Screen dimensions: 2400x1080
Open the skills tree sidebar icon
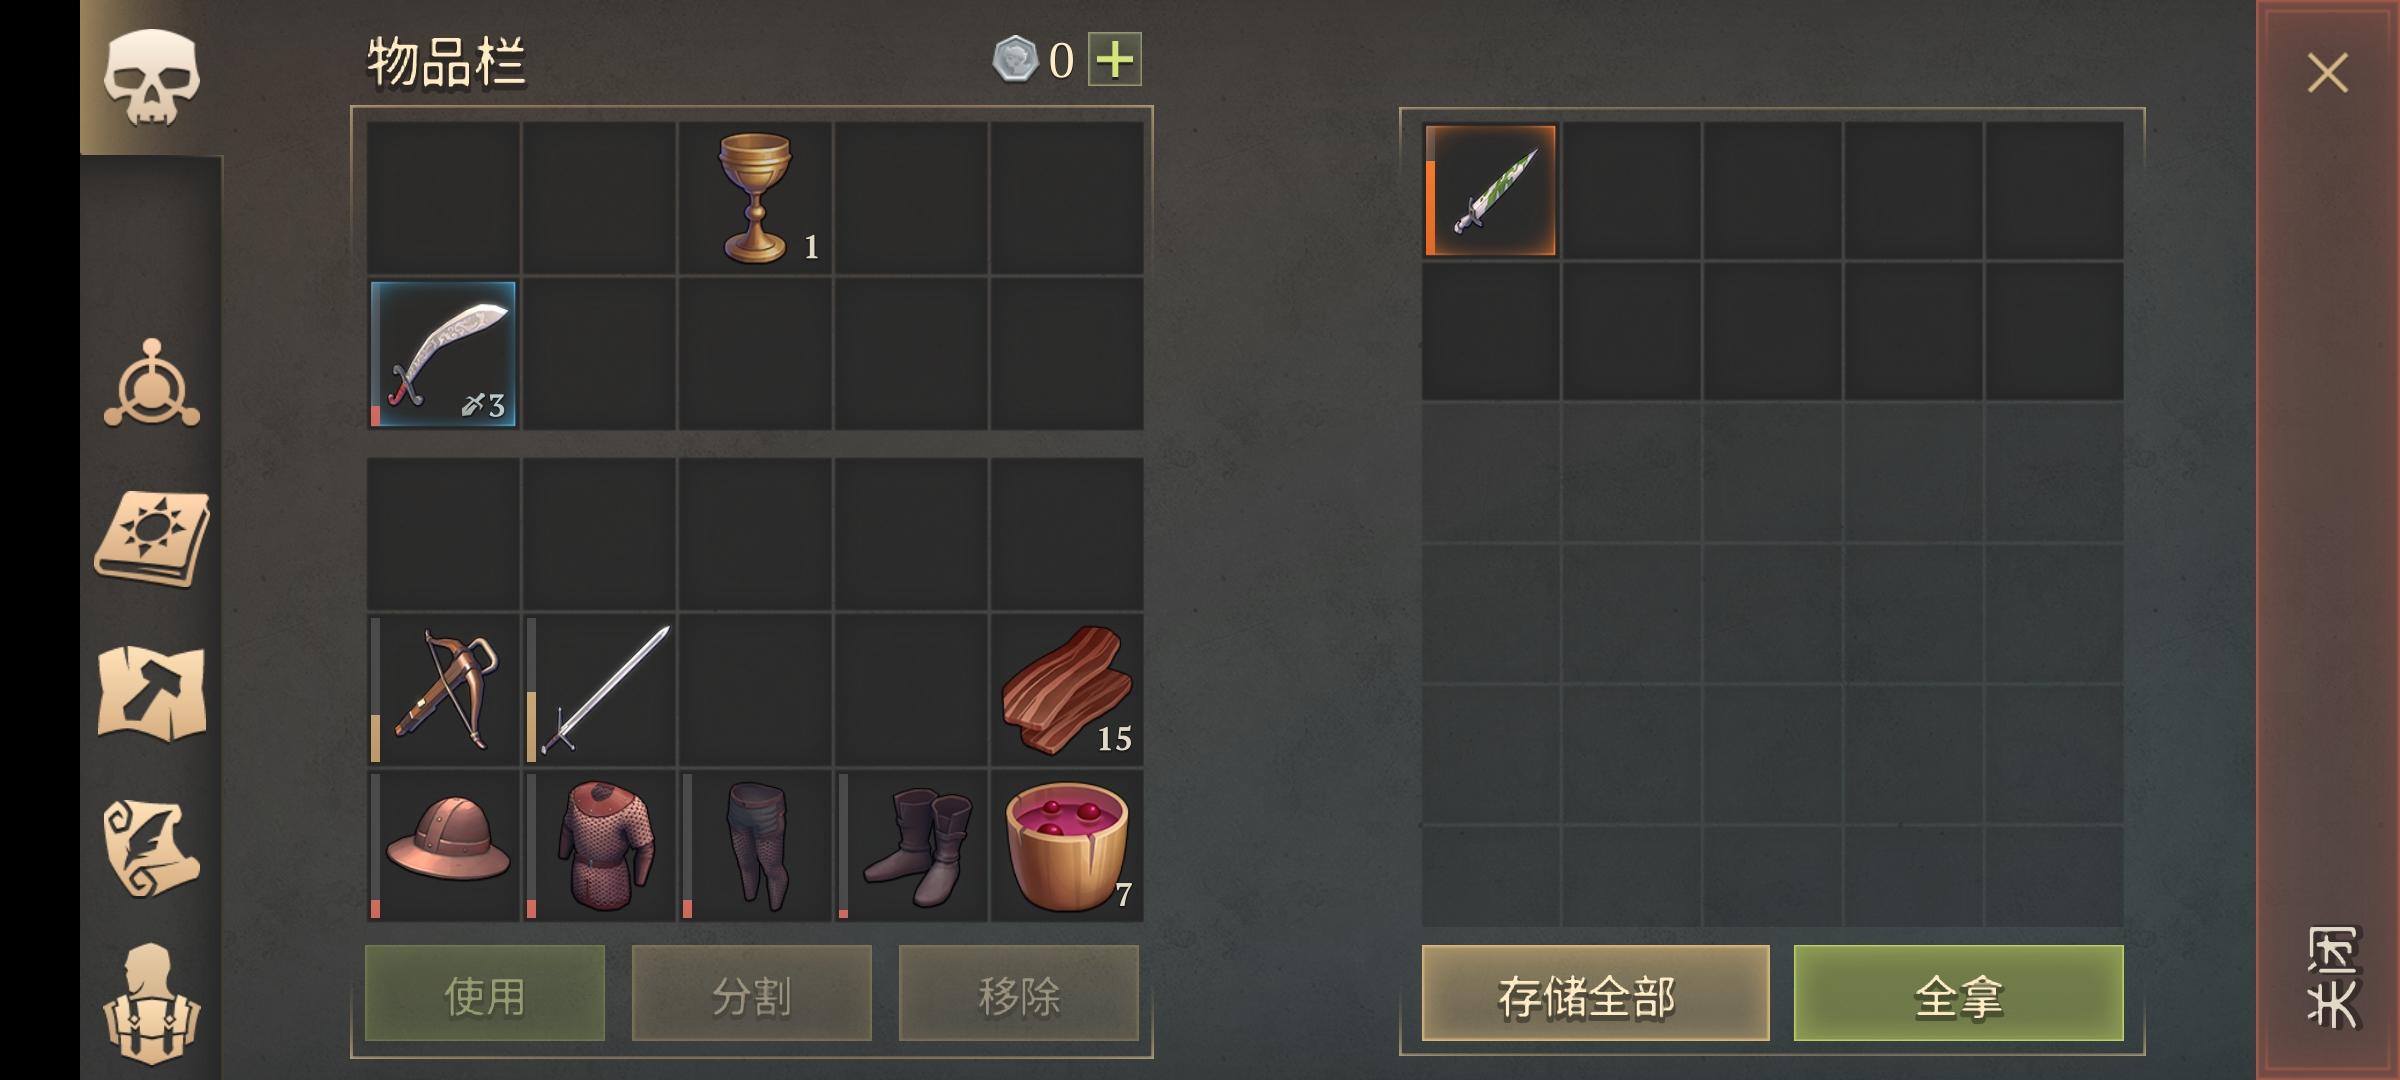point(152,385)
